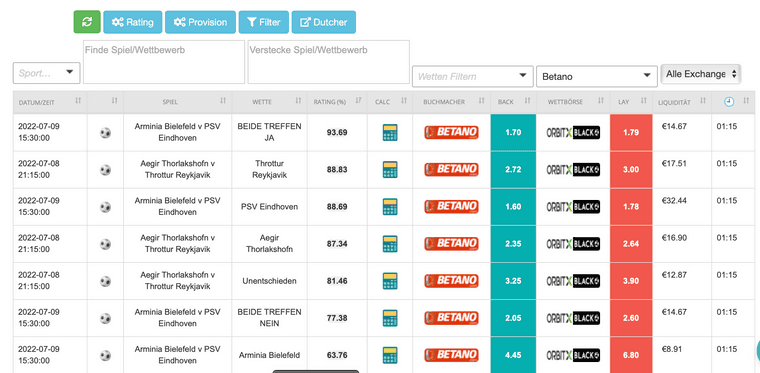Open the Alle Exchange selector
Image resolution: width=760 pixels, height=373 pixels.
(701, 74)
